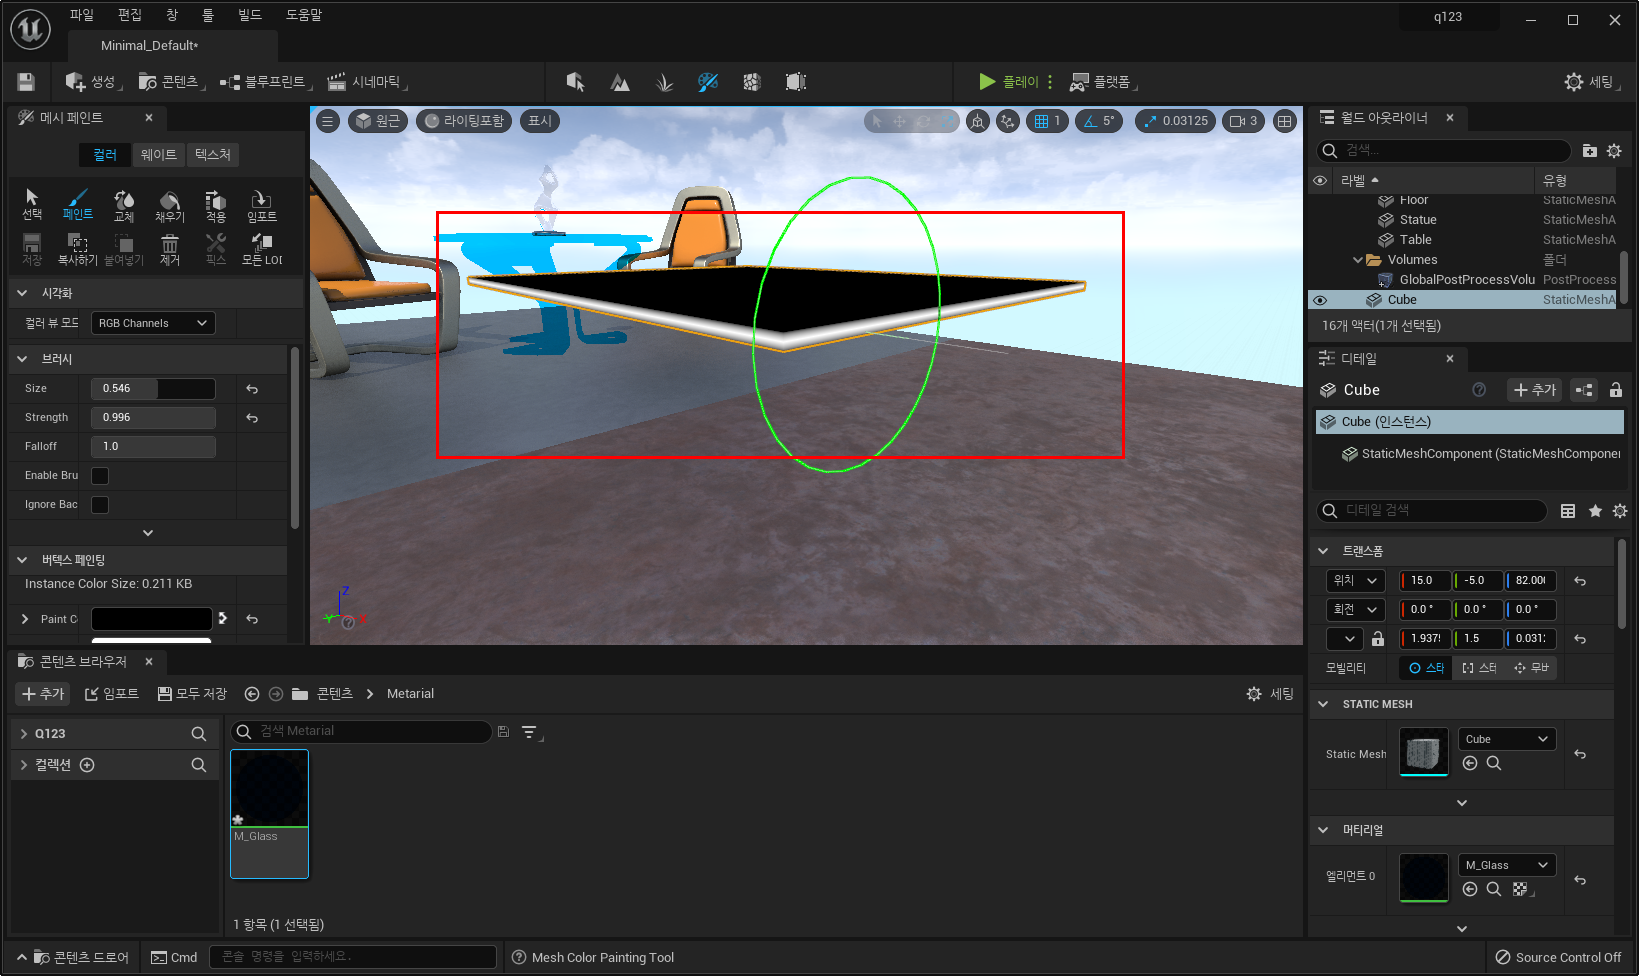
Task: Collapse the 시각화 section
Action: pyautogui.click(x=22, y=293)
